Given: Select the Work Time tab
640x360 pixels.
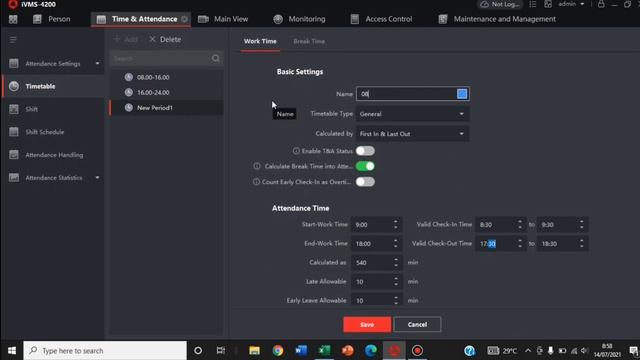Looking at the screenshot, I should [260, 41].
